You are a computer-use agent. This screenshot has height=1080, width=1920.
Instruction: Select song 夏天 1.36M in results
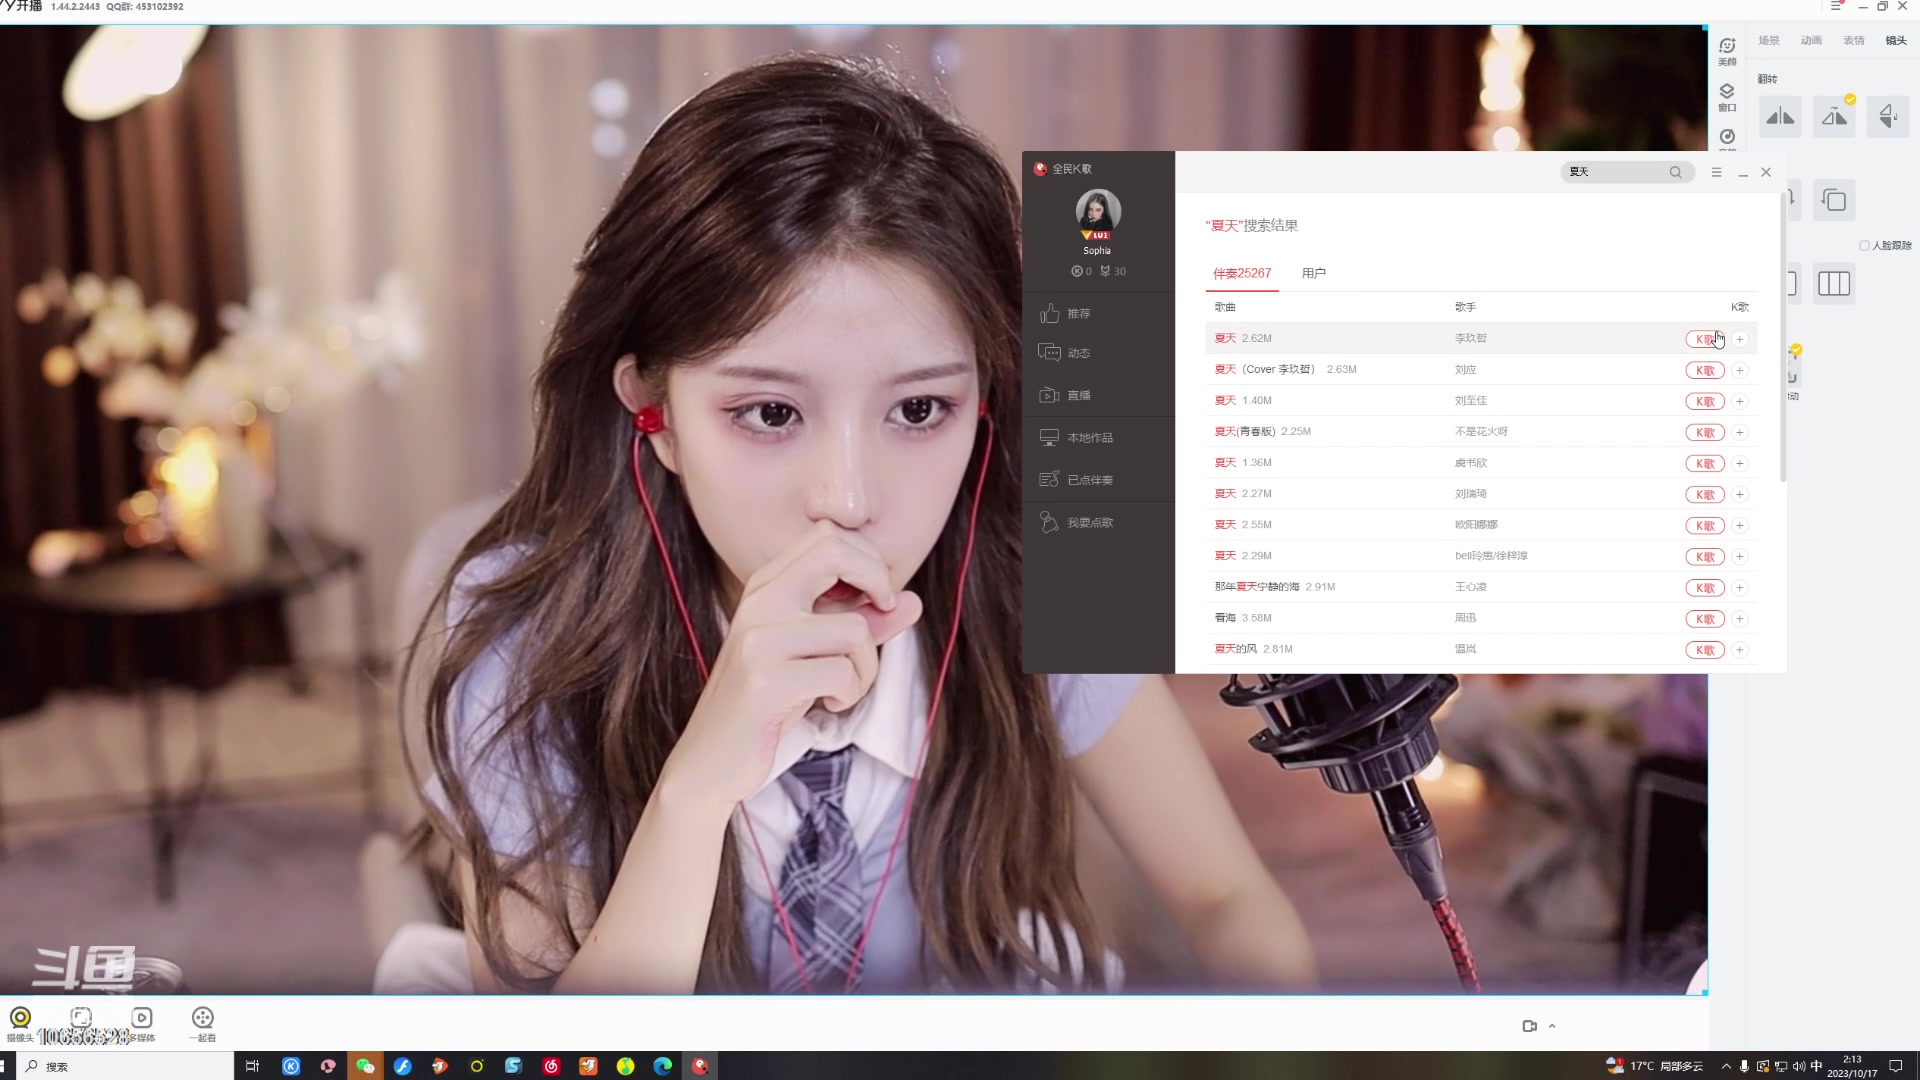[1481, 463]
